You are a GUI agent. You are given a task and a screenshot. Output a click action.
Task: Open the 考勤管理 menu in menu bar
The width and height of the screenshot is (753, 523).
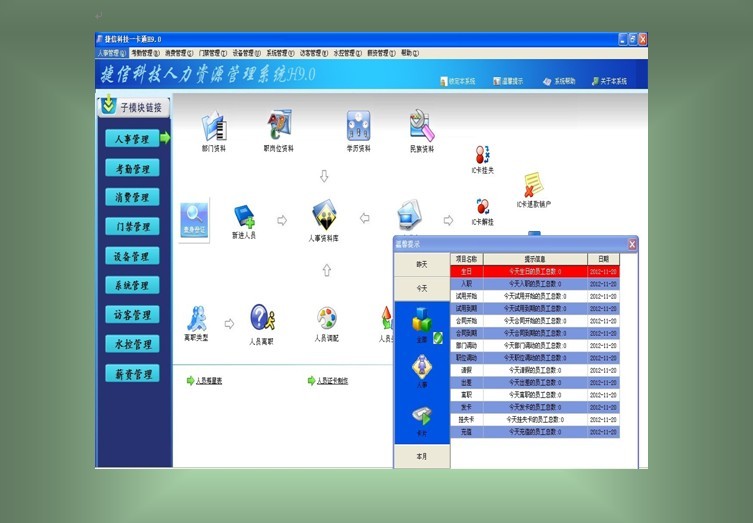[x=145, y=53]
